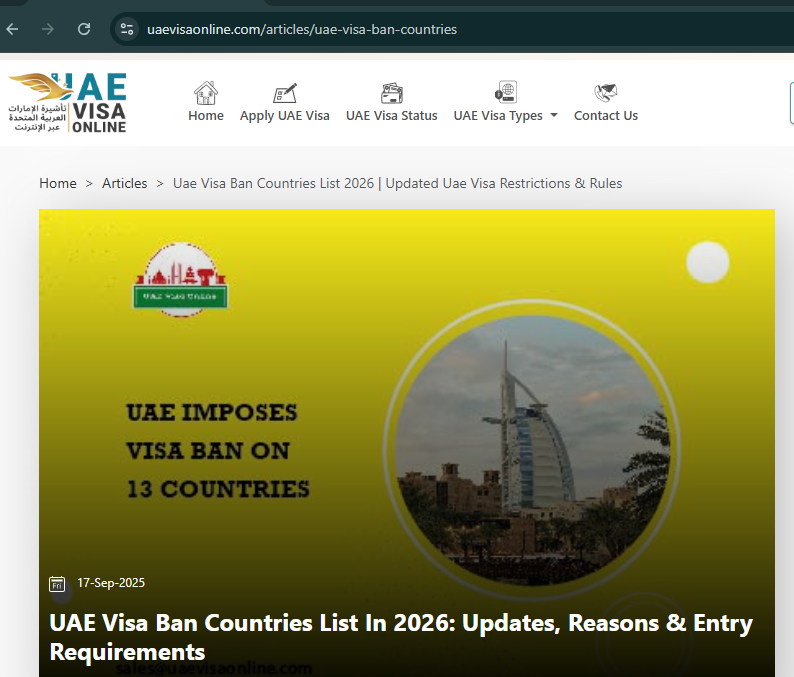Viewport: 794px width, 677px height.
Task: Go to UAE Visa Status page
Action: (x=391, y=116)
